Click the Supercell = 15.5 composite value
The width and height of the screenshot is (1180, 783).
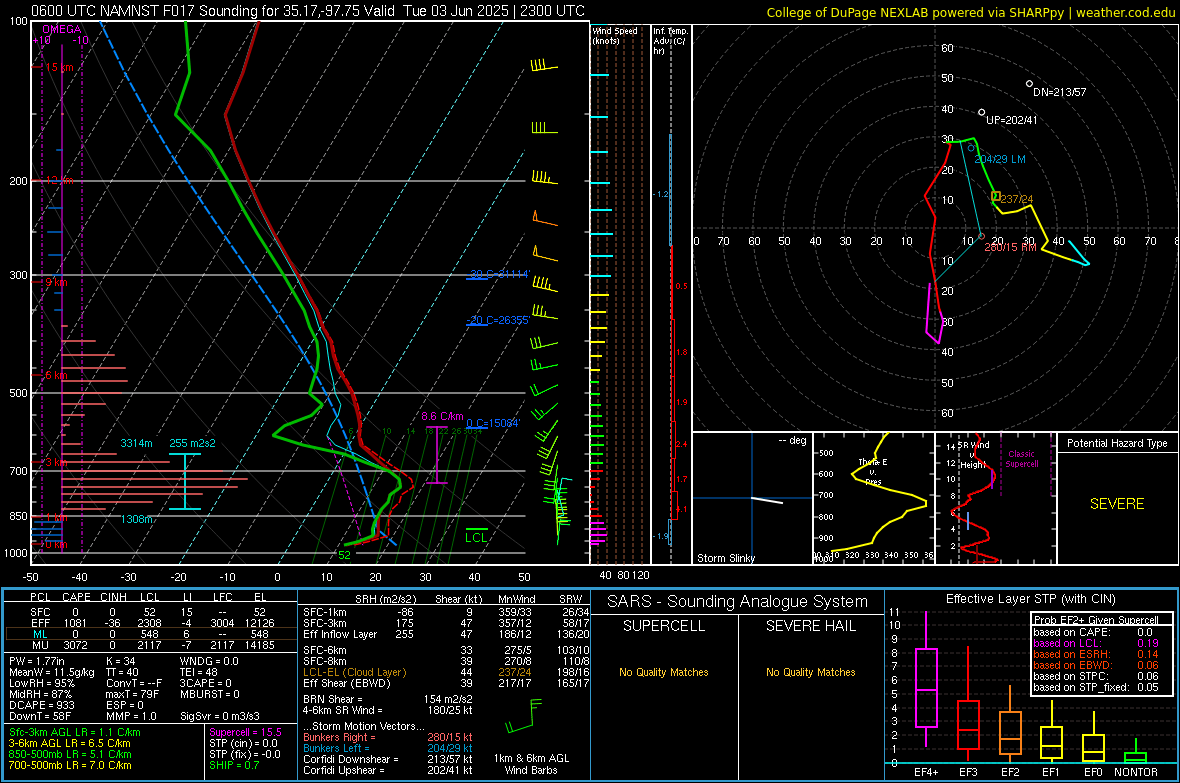245,732
